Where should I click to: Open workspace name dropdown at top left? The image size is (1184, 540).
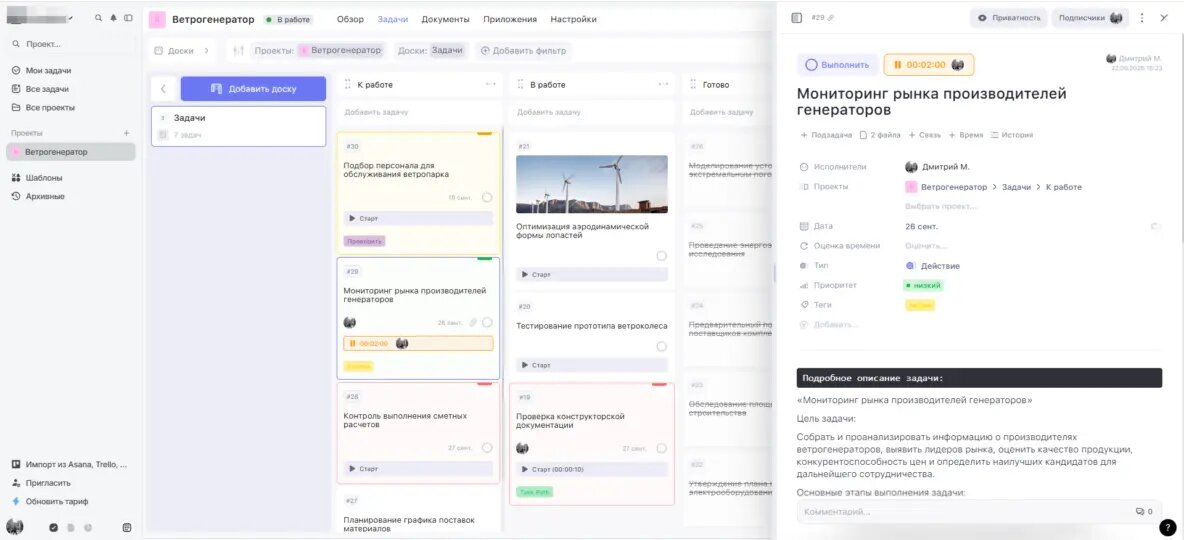tap(40, 17)
